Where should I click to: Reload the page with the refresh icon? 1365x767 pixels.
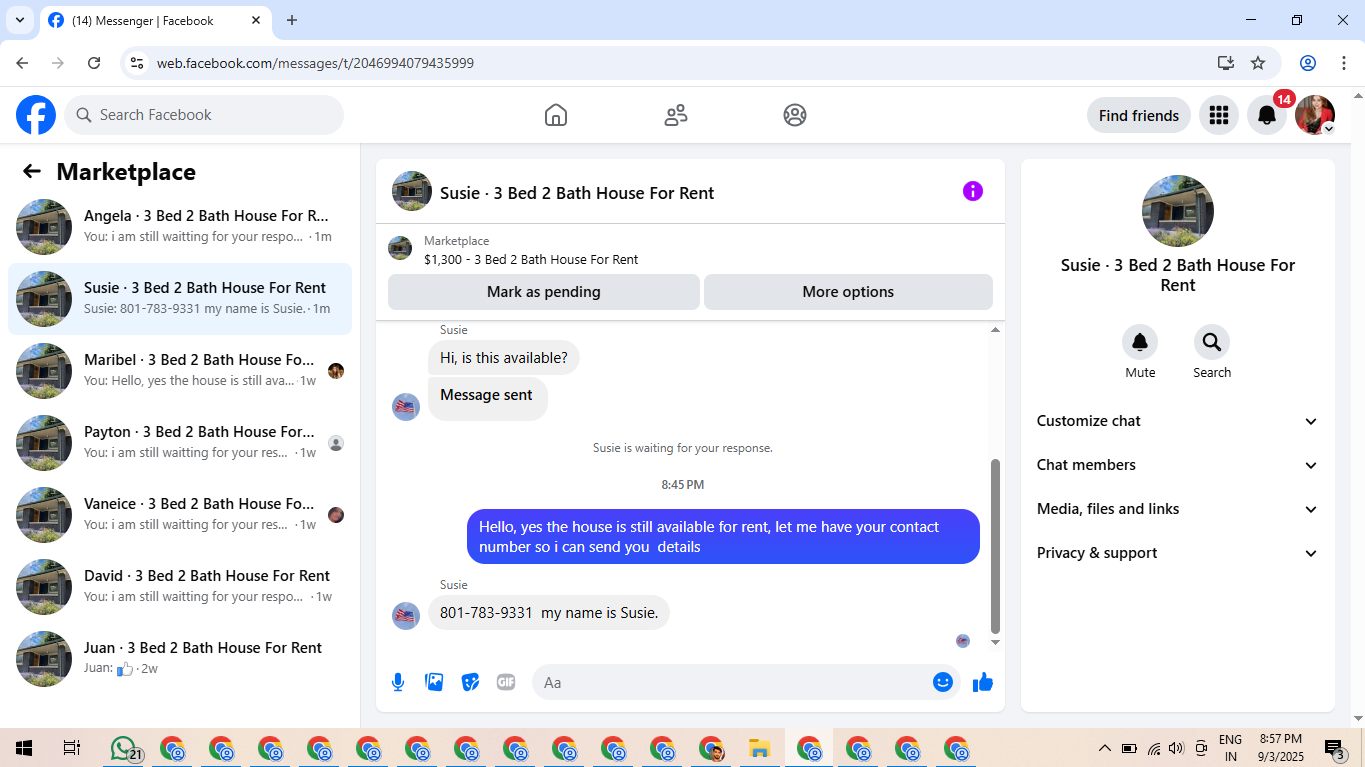94,63
